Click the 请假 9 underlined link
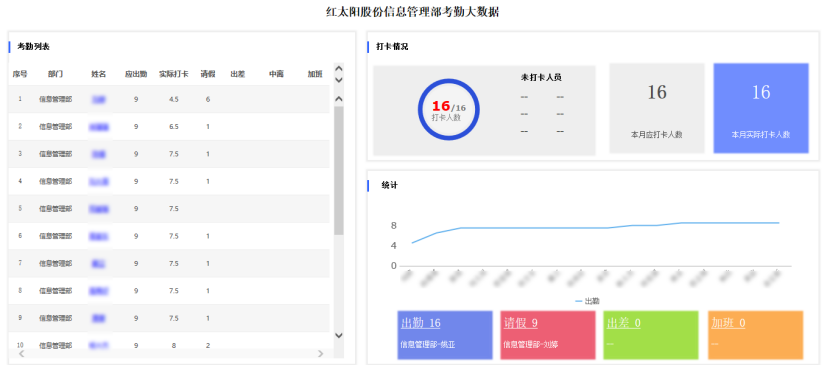 521,323
